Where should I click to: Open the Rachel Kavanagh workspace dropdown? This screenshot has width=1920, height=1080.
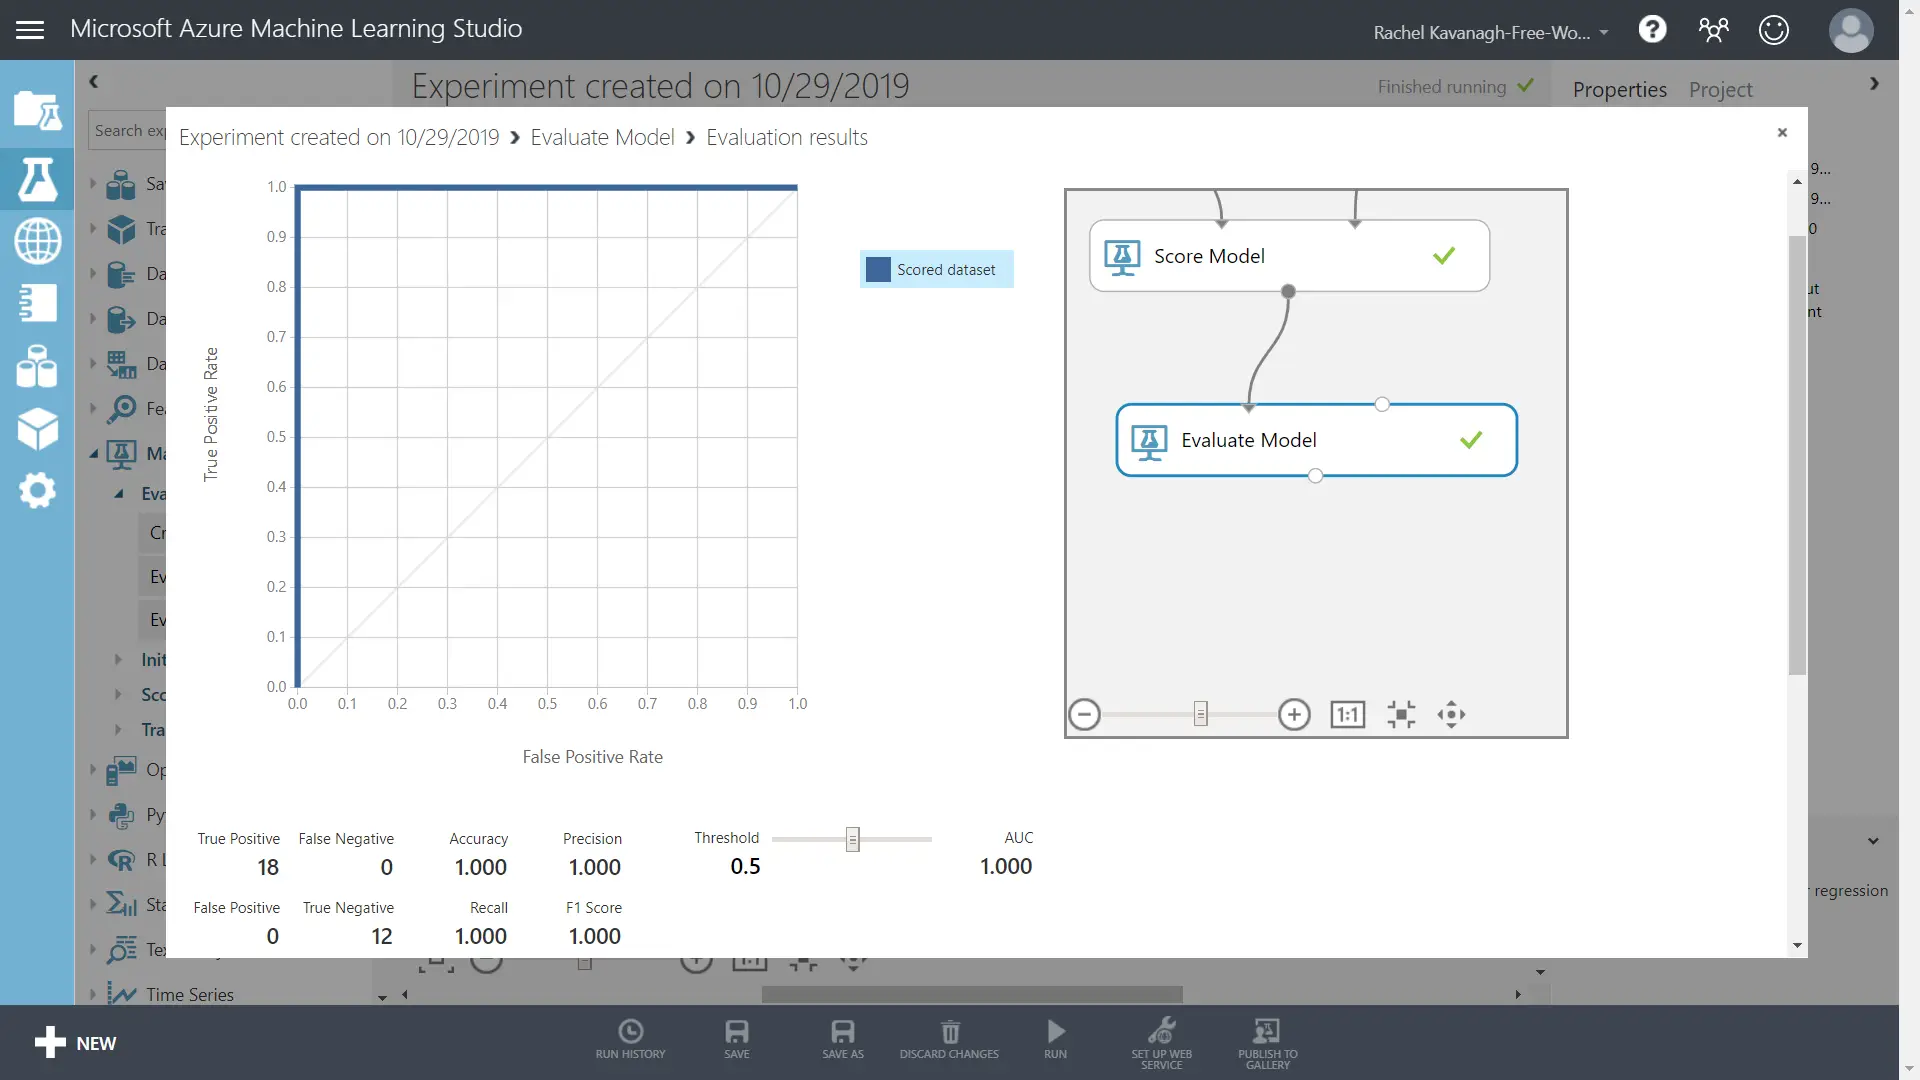tap(1490, 32)
